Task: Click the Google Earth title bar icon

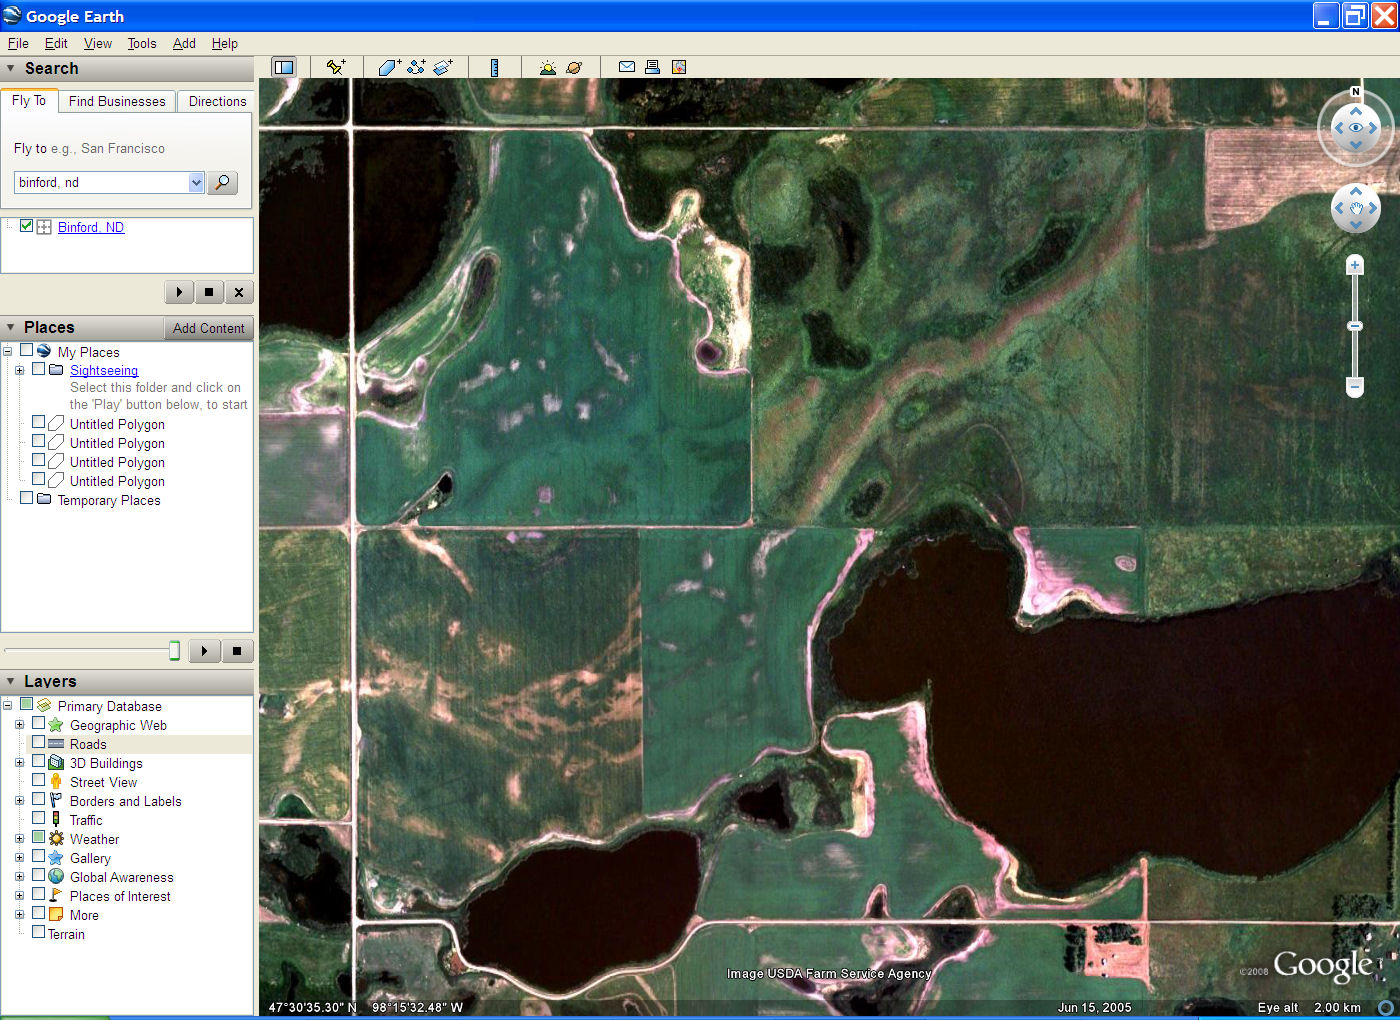Action: [x=12, y=15]
